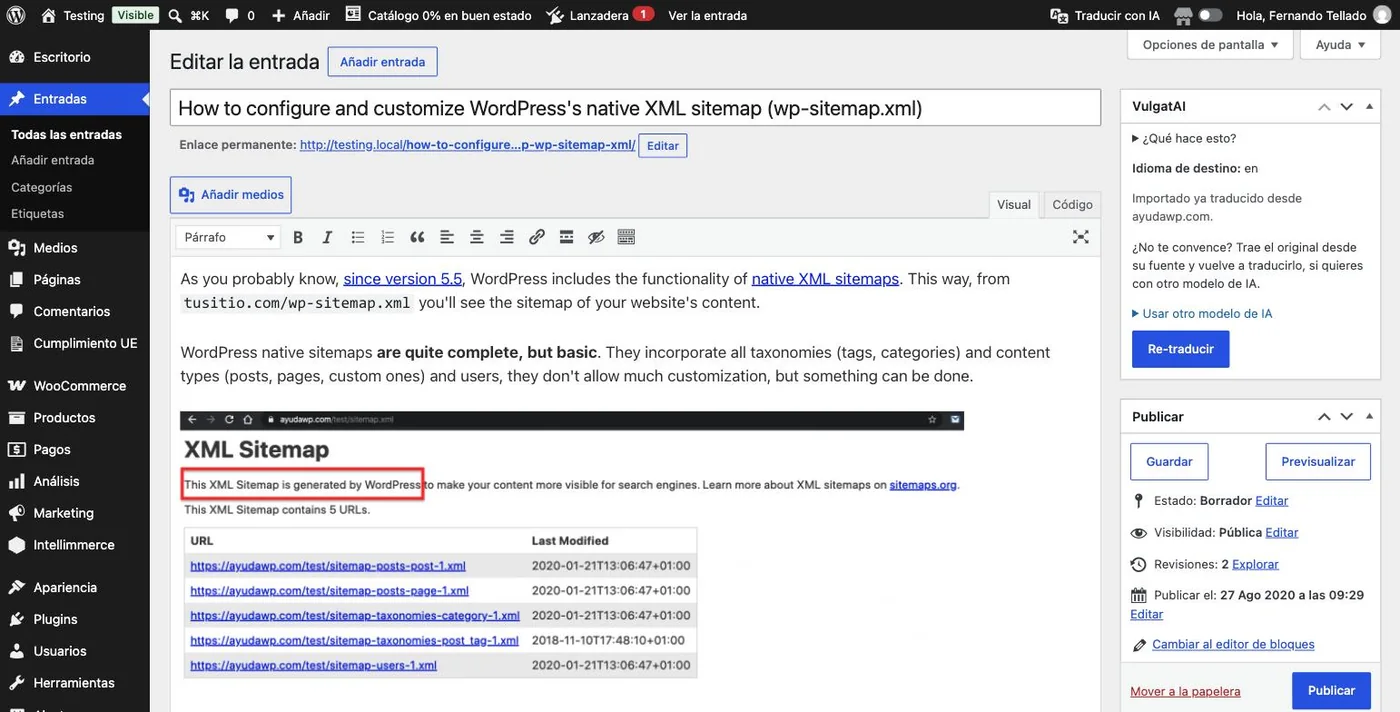
Task: Click the blue Publicar button
Action: pos(1331,691)
